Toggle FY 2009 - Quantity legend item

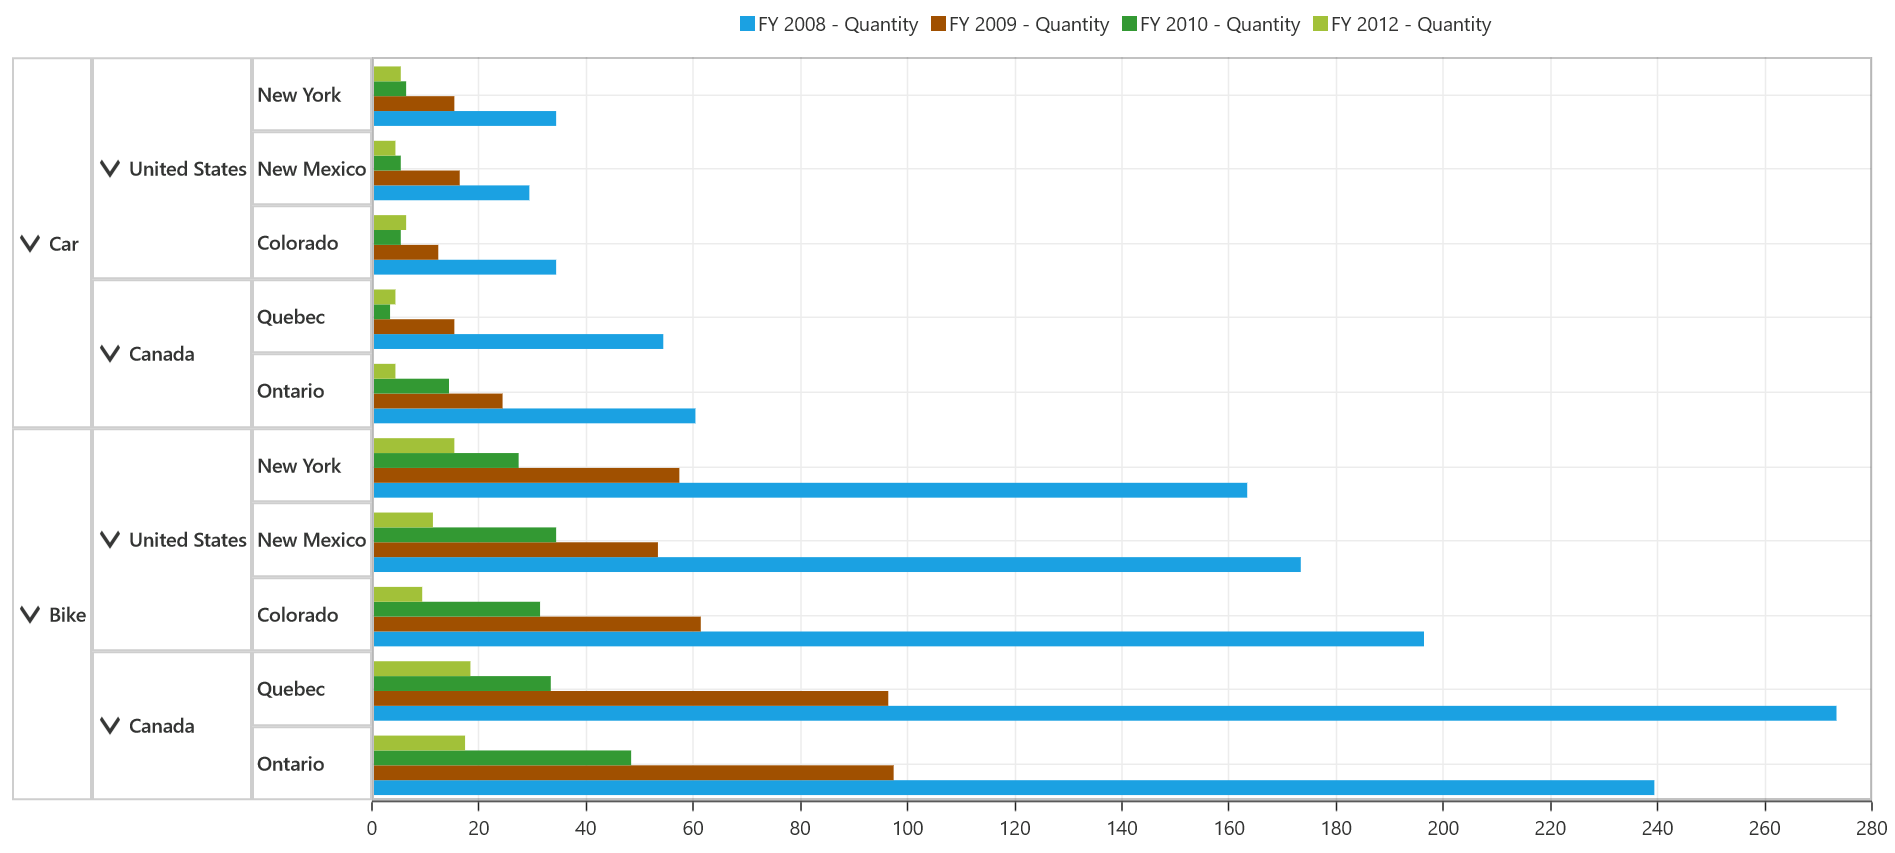(x=1019, y=24)
